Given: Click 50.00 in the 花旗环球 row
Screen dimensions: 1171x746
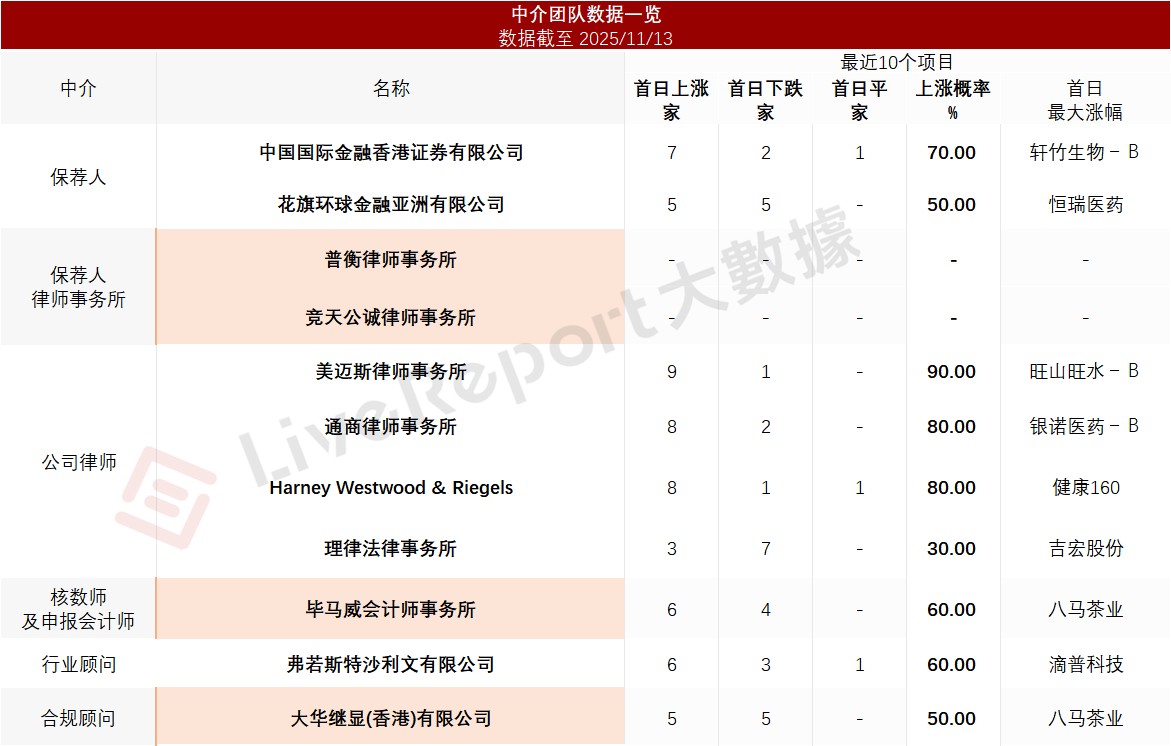Looking at the screenshot, I should [x=951, y=205].
